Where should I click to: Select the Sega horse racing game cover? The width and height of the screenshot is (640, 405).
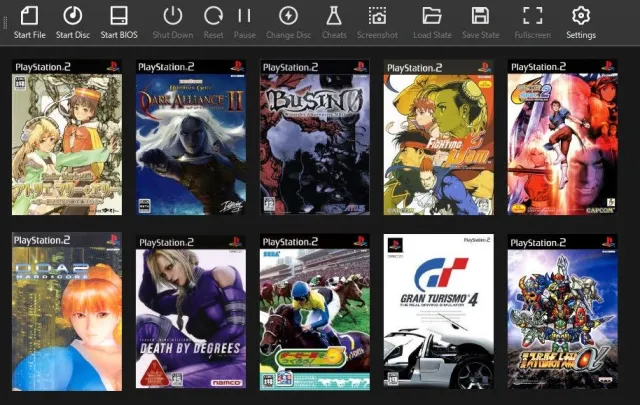coord(315,312)
